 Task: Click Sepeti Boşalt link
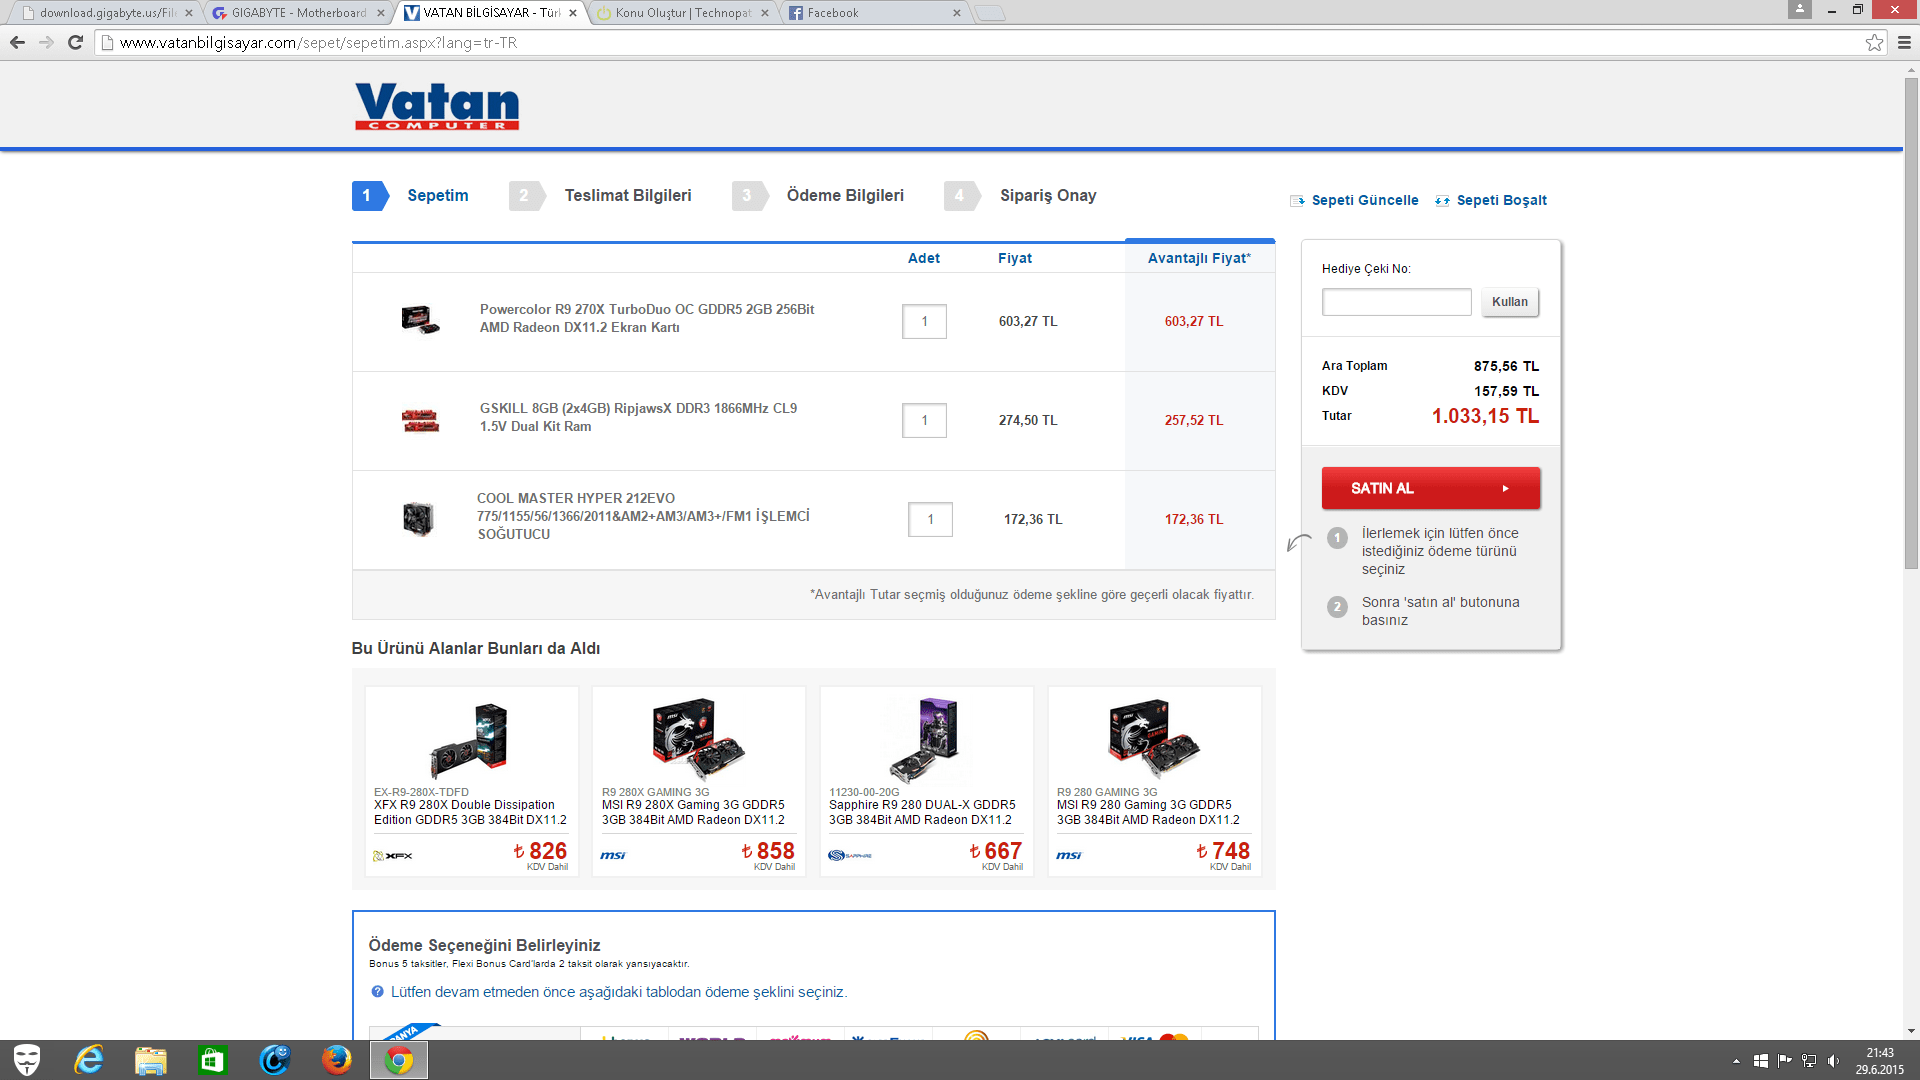pos(1500,200)
